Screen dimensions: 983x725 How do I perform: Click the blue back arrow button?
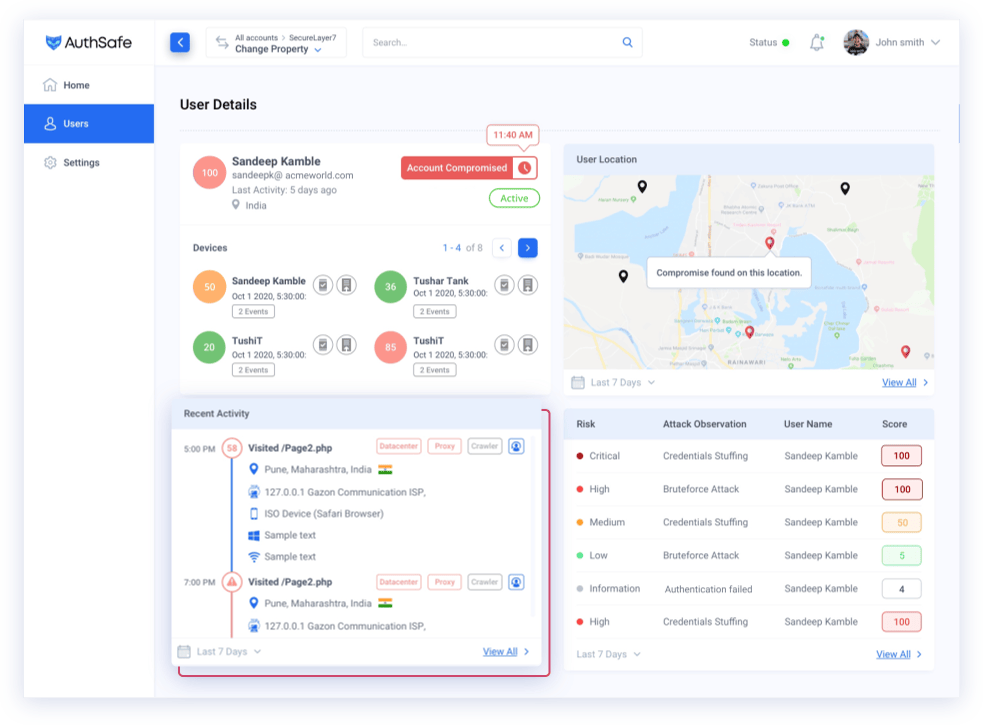[x=180, y=43]
